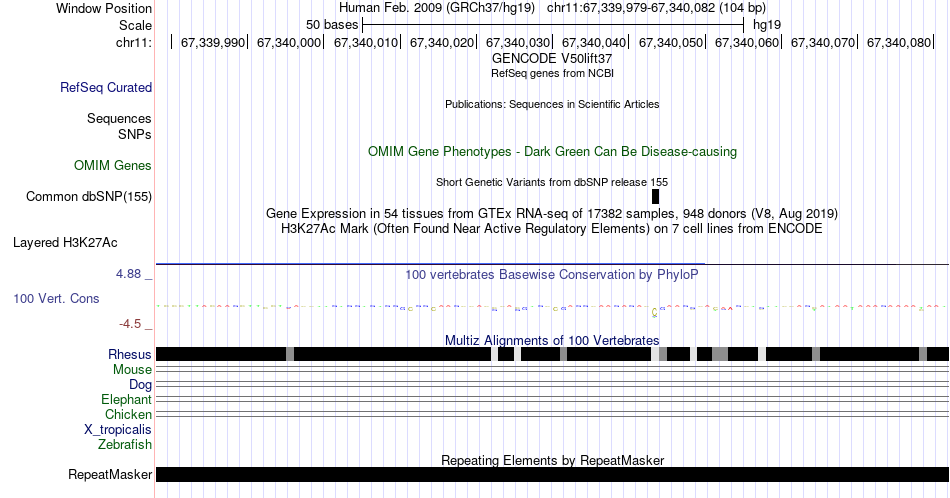Click Multiz Alignments of 100 Vertebrates title
Image resolution: width=950 pixels, height=498 pixels.
[552, 340]
